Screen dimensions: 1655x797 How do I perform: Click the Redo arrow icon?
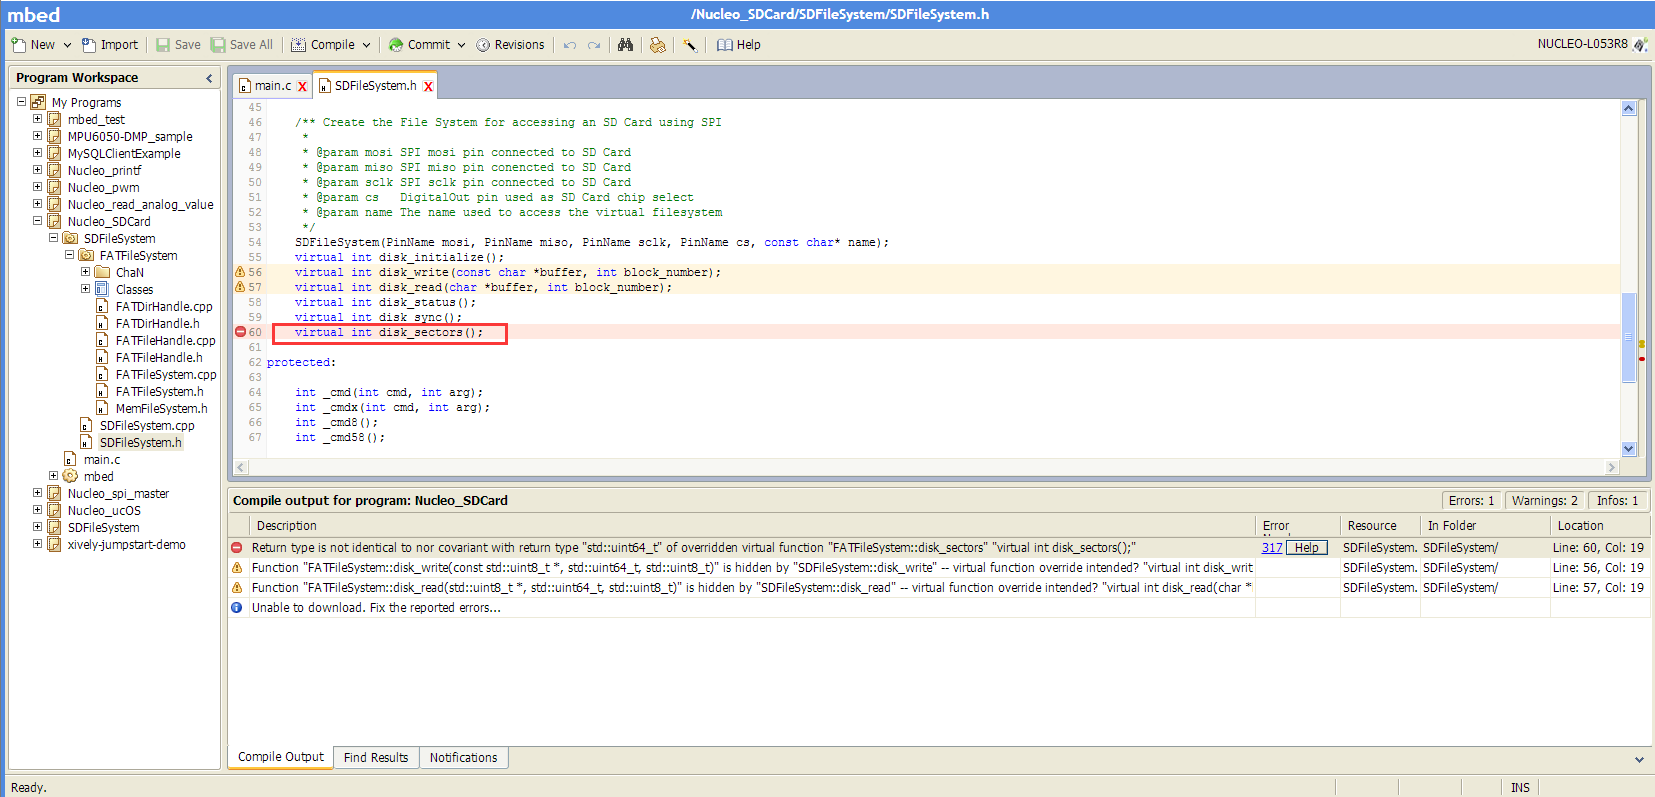tap(594, 45)
